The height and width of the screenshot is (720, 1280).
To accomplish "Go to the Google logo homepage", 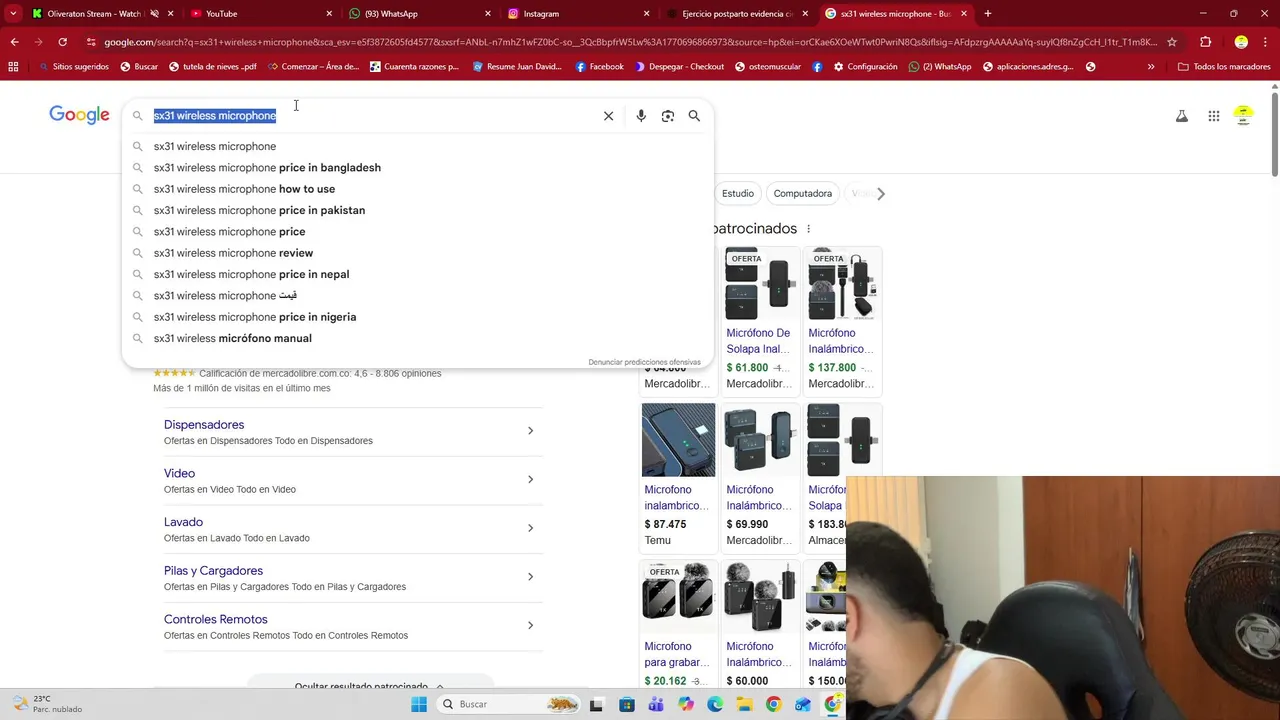I will [x=79, y=115].
